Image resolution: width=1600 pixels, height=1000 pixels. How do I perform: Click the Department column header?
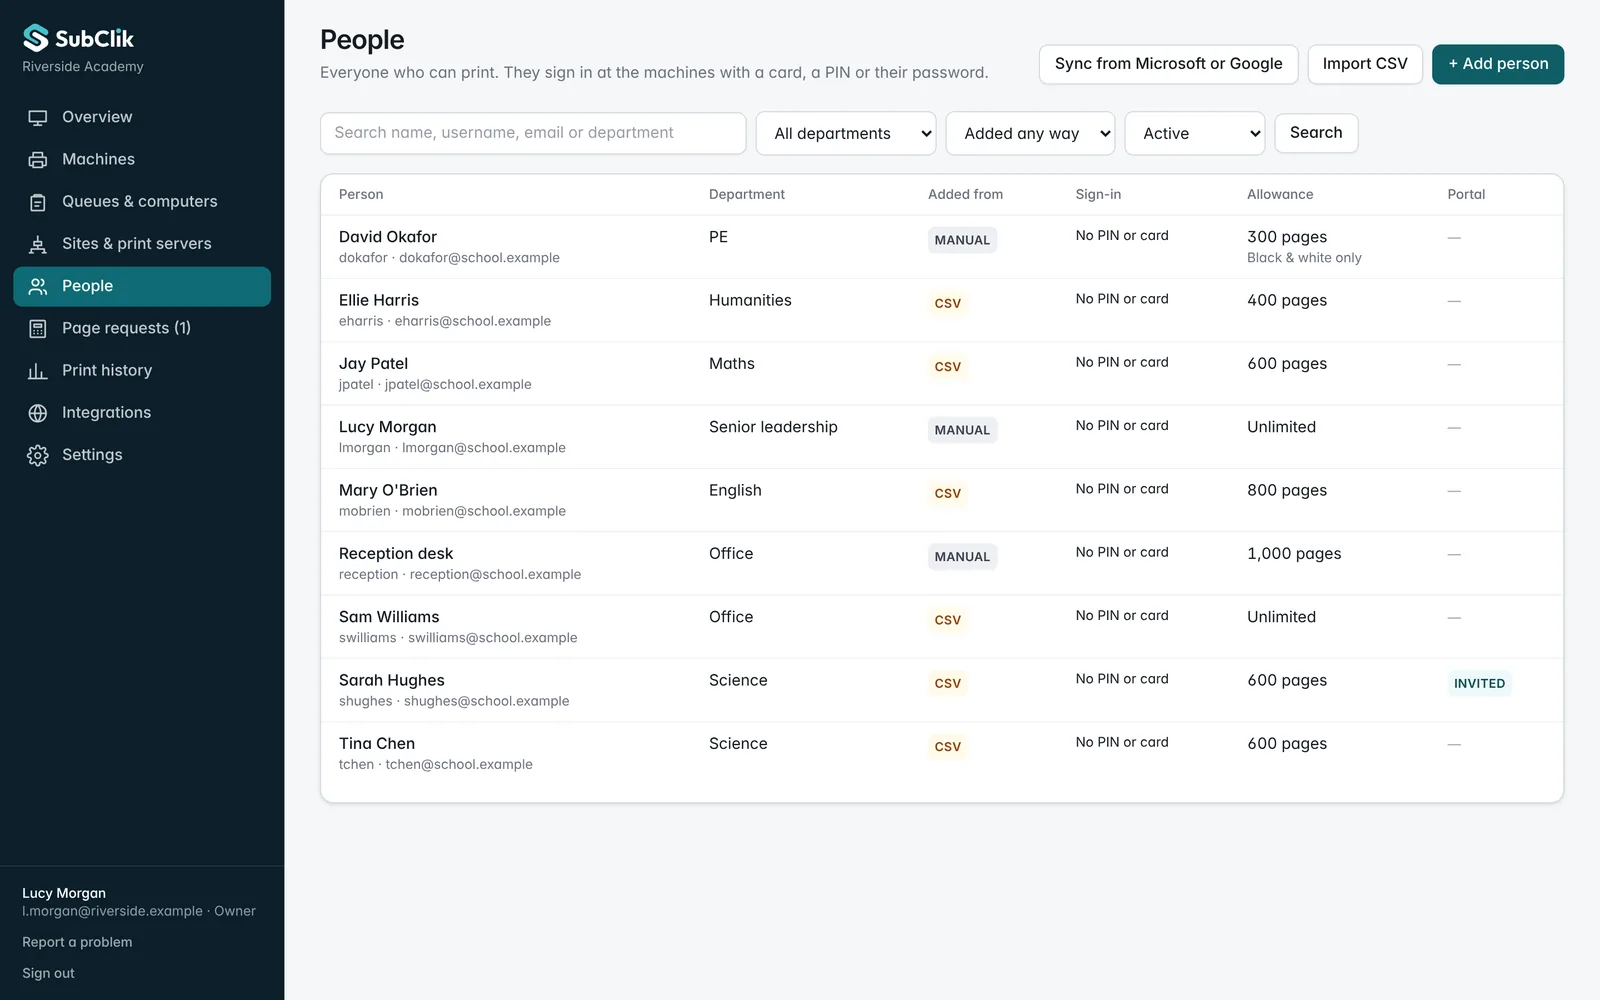pyautogui.click(x=747, y=194)
